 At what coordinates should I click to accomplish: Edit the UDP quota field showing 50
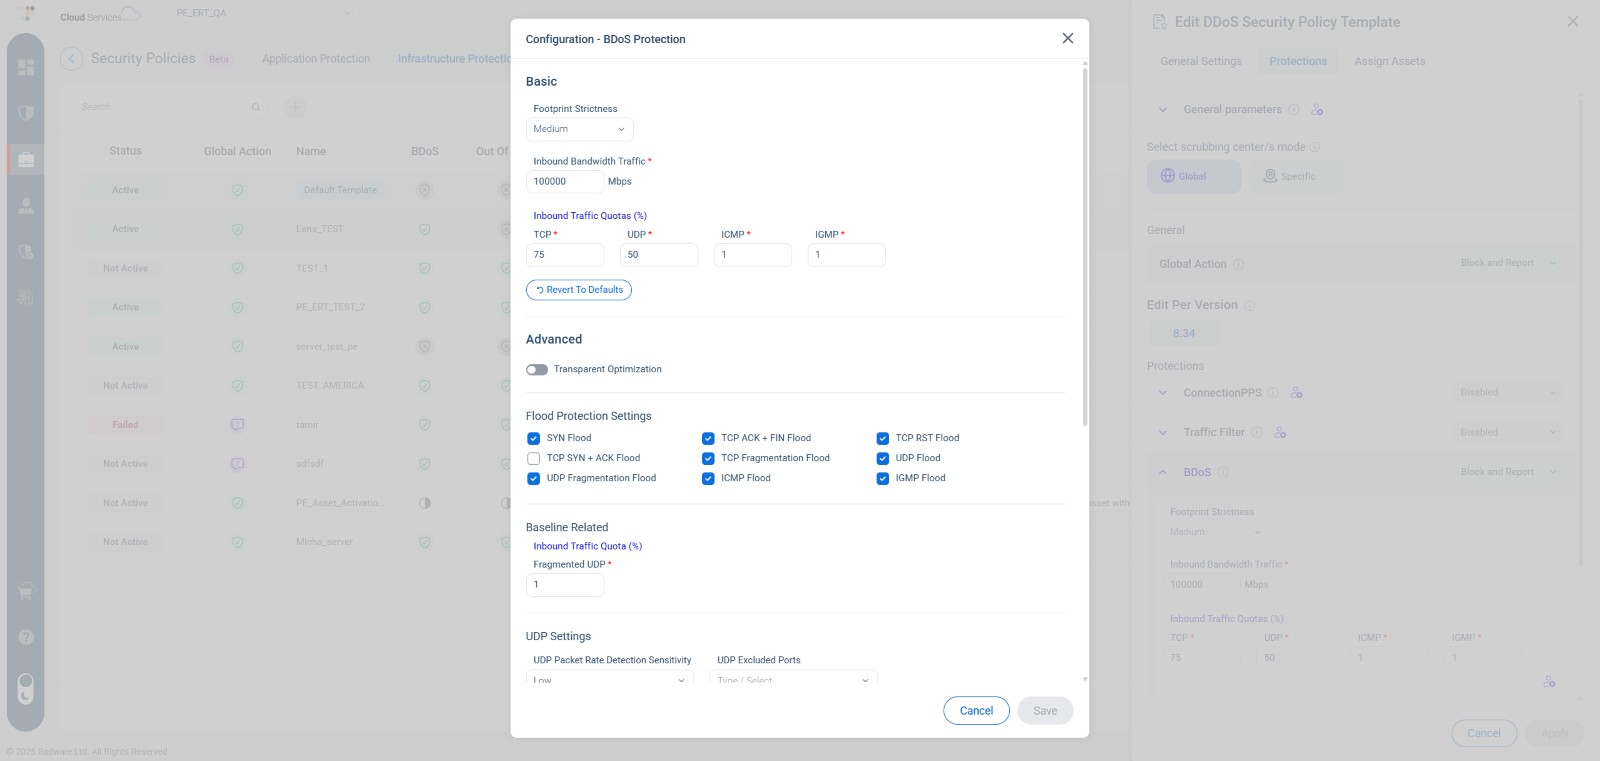pyautogui.click(x=659, y=255)
